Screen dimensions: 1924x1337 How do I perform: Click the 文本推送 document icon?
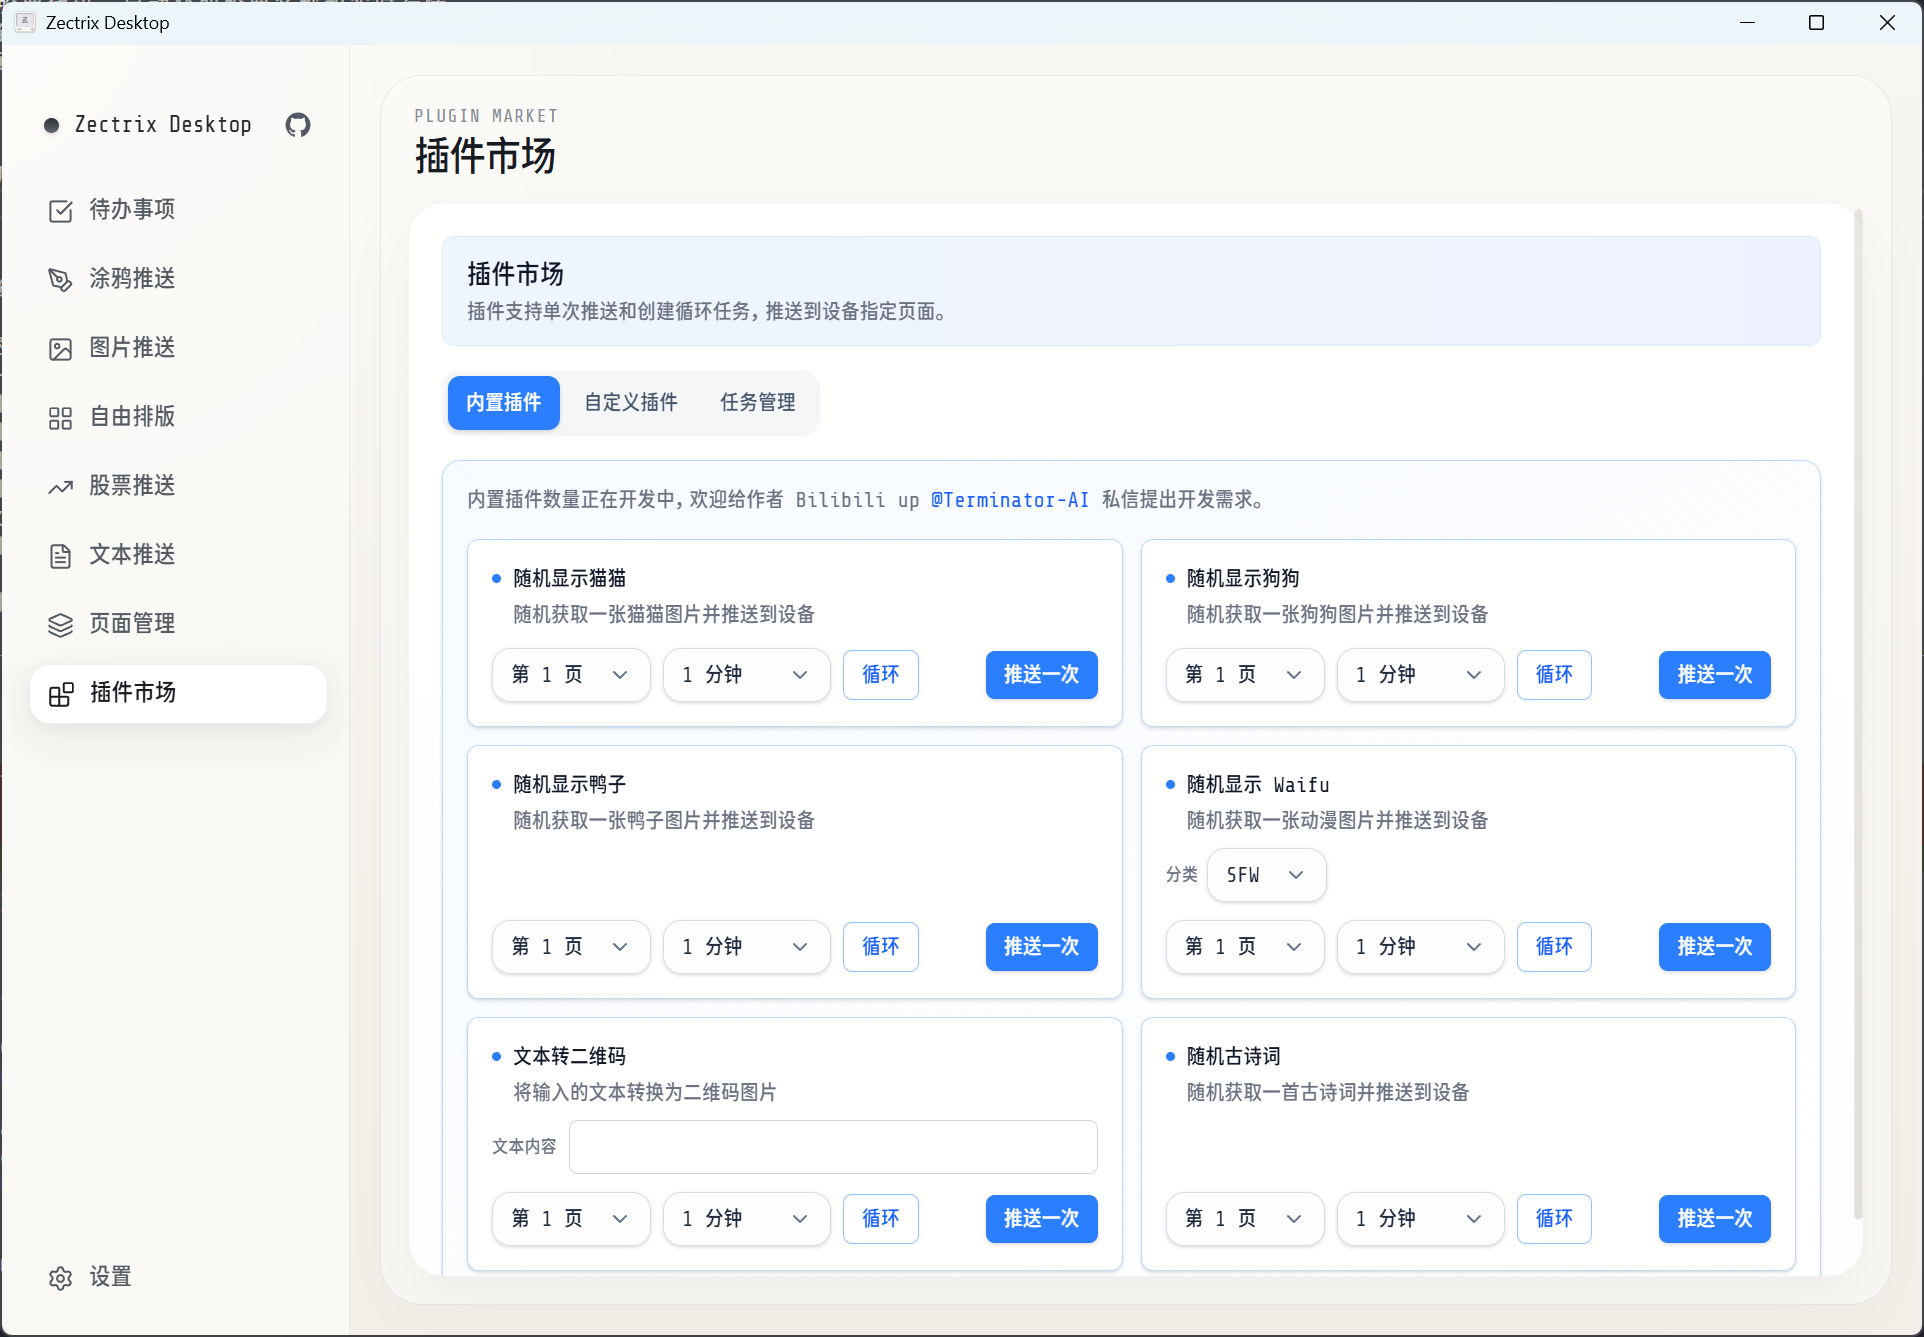pos(60,555)
